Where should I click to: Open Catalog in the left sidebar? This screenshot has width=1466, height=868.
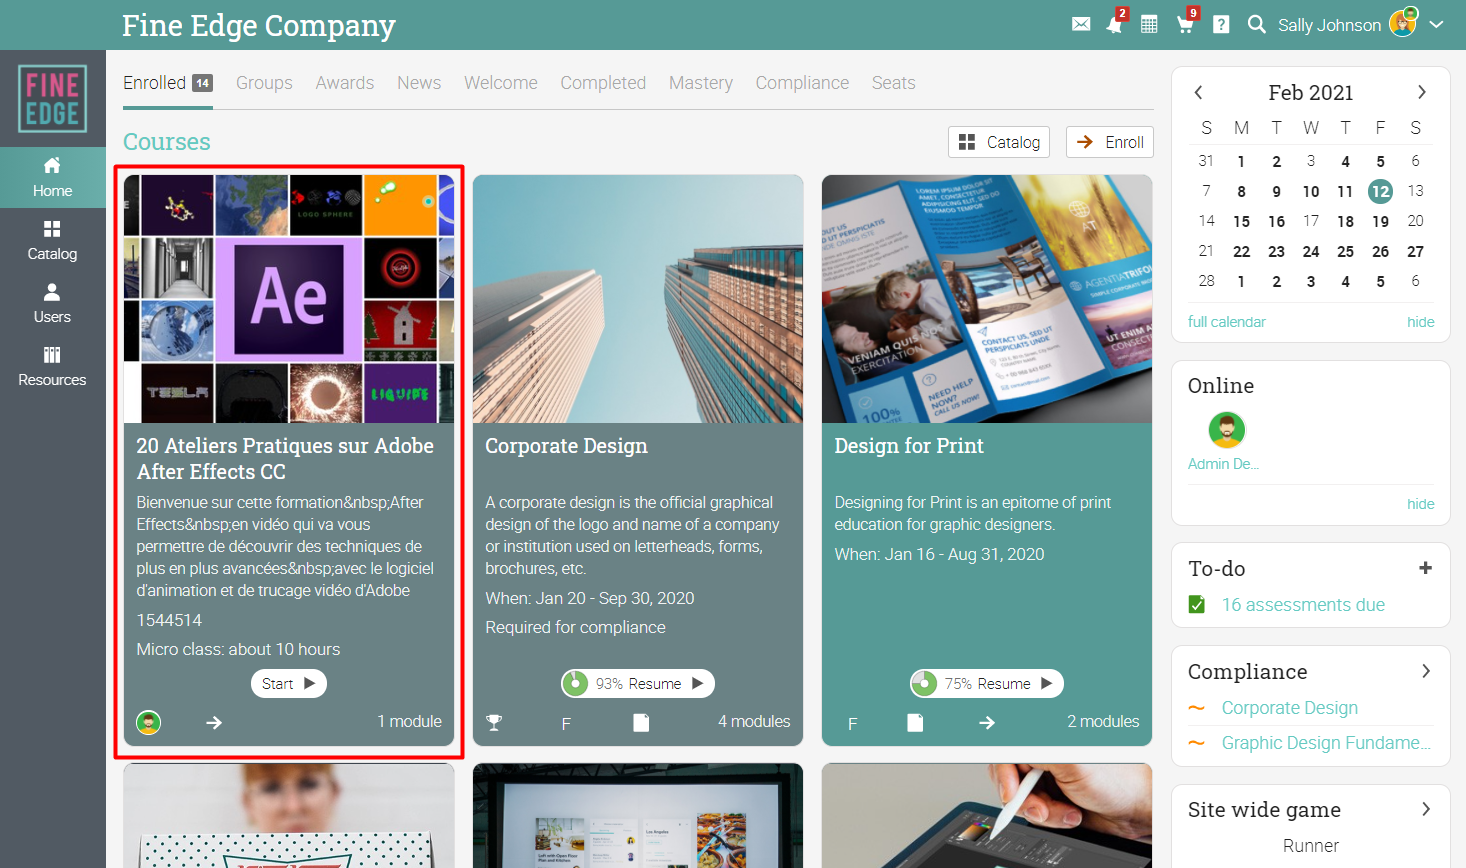tap(52, 240)
